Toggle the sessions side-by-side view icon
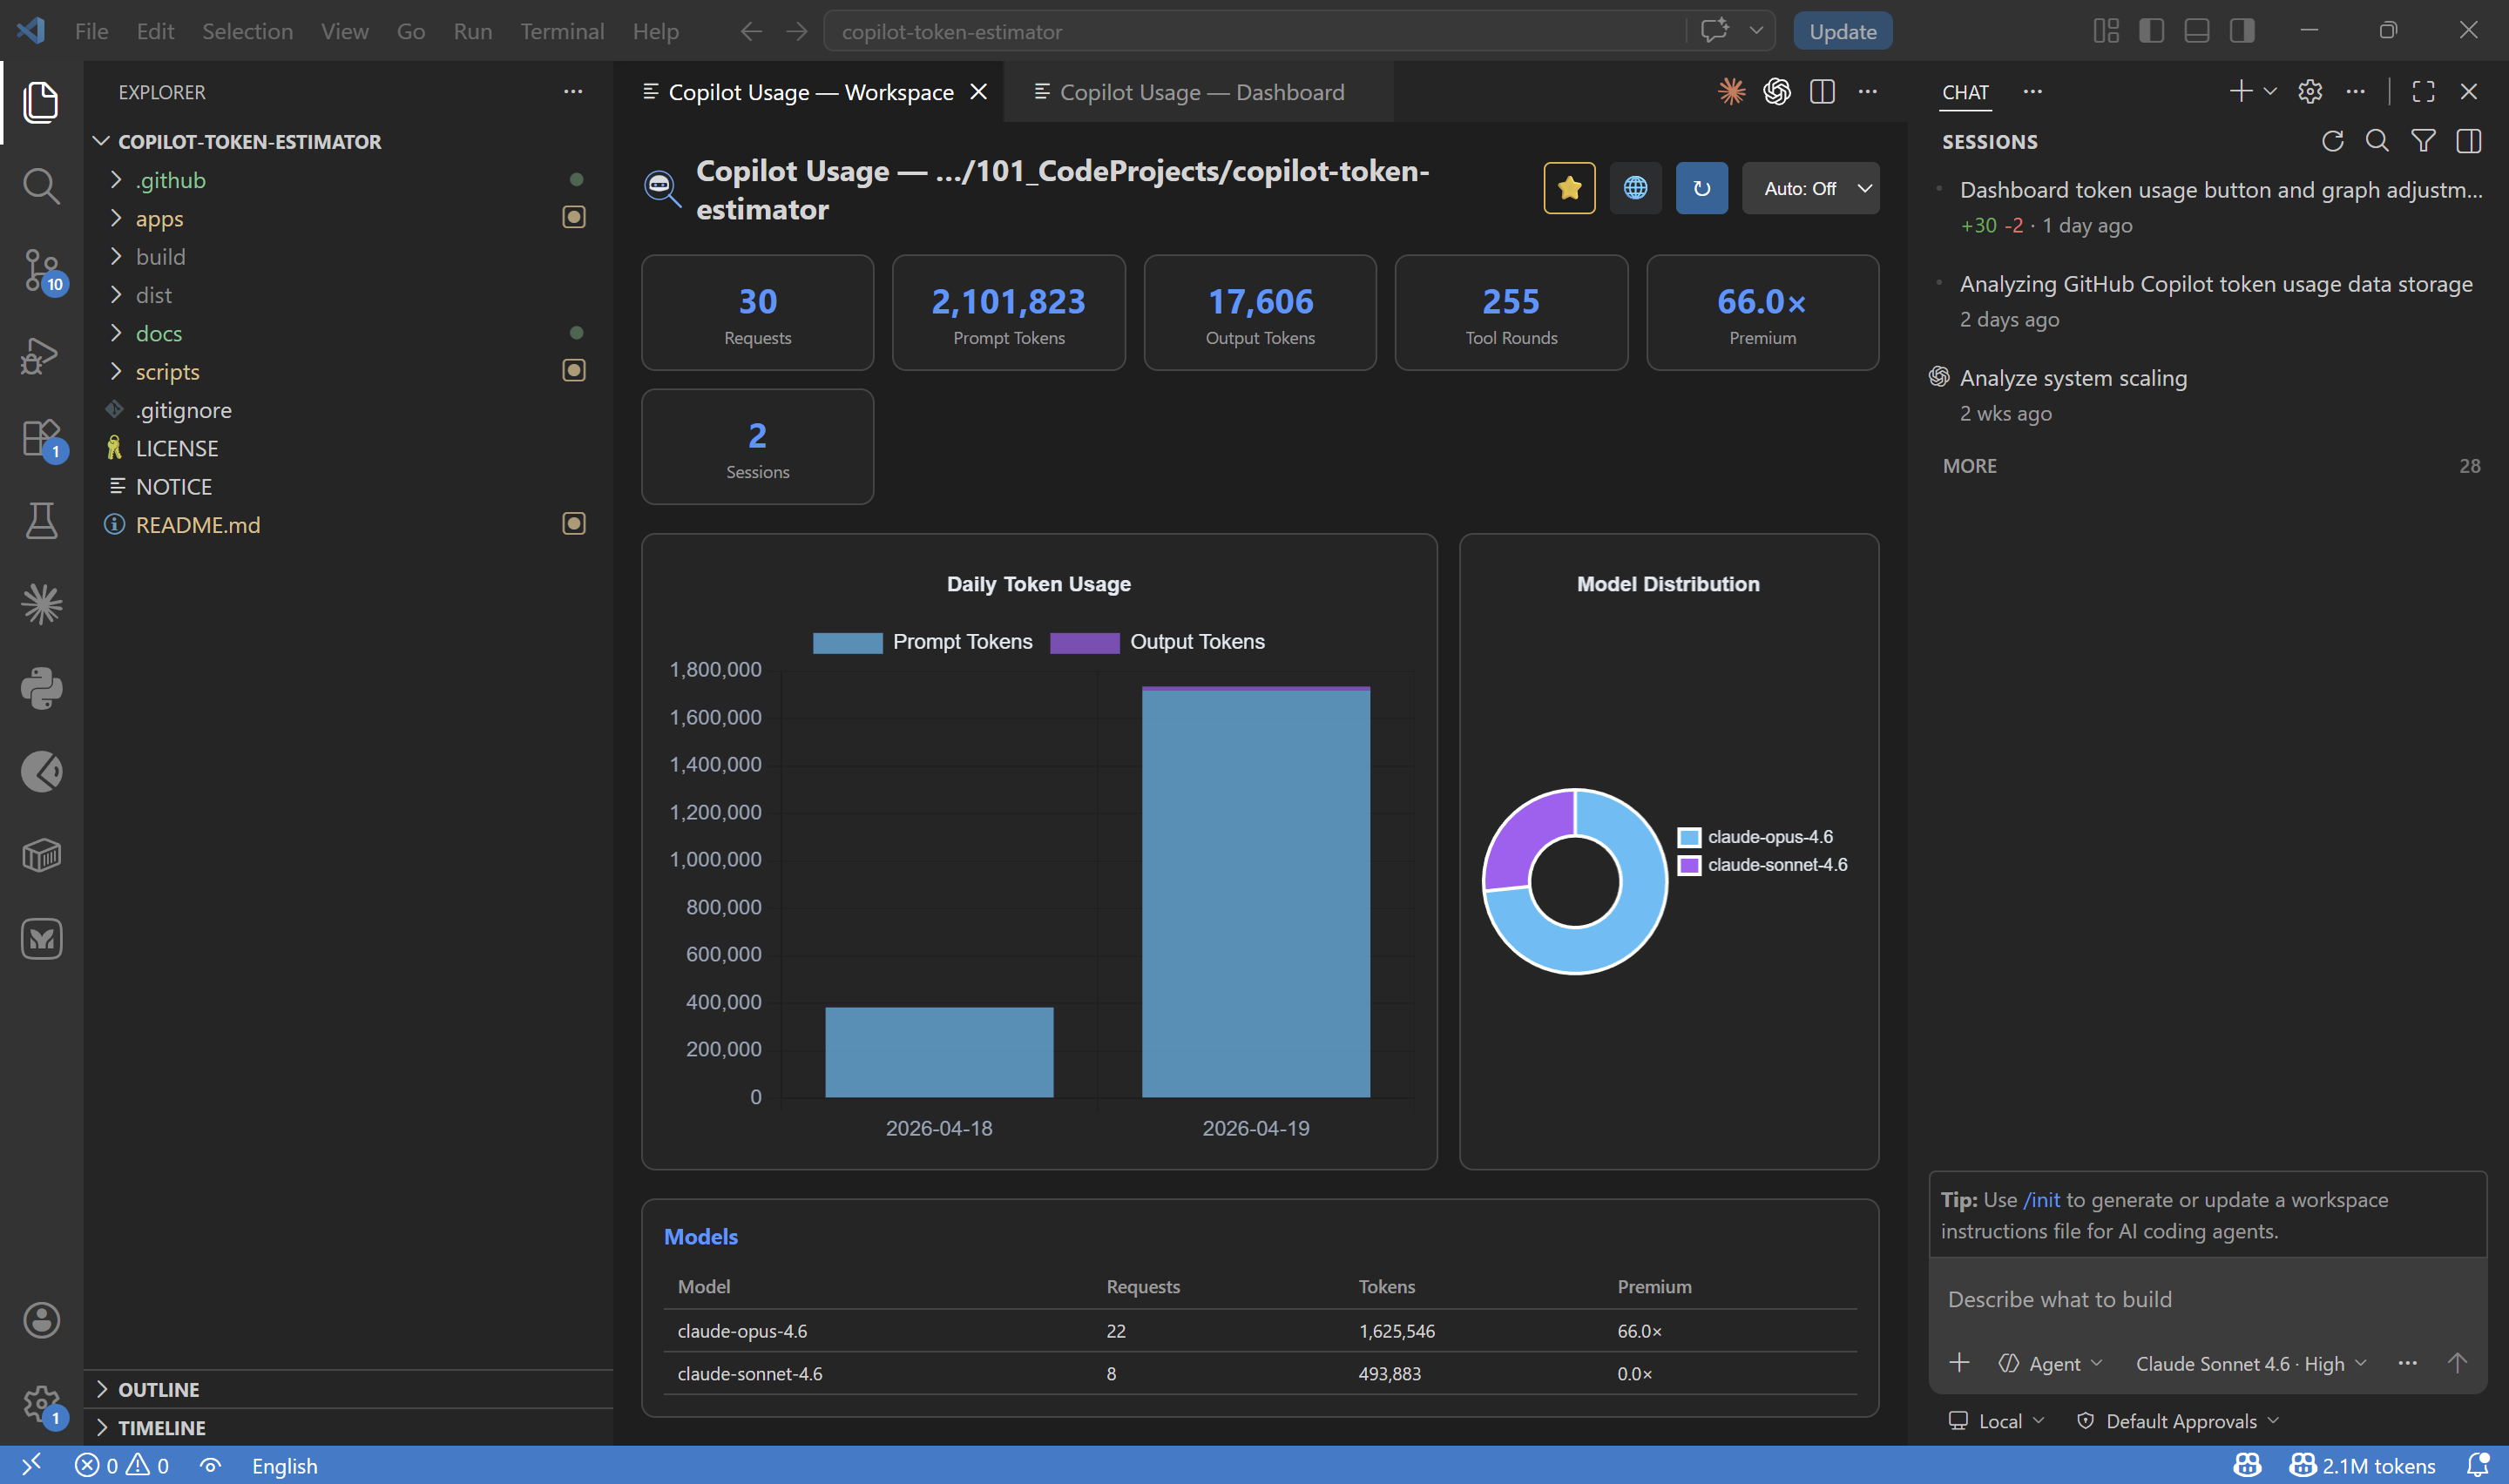The width and height of the screenshot is (2509, 1484). tap(2468, 141)
